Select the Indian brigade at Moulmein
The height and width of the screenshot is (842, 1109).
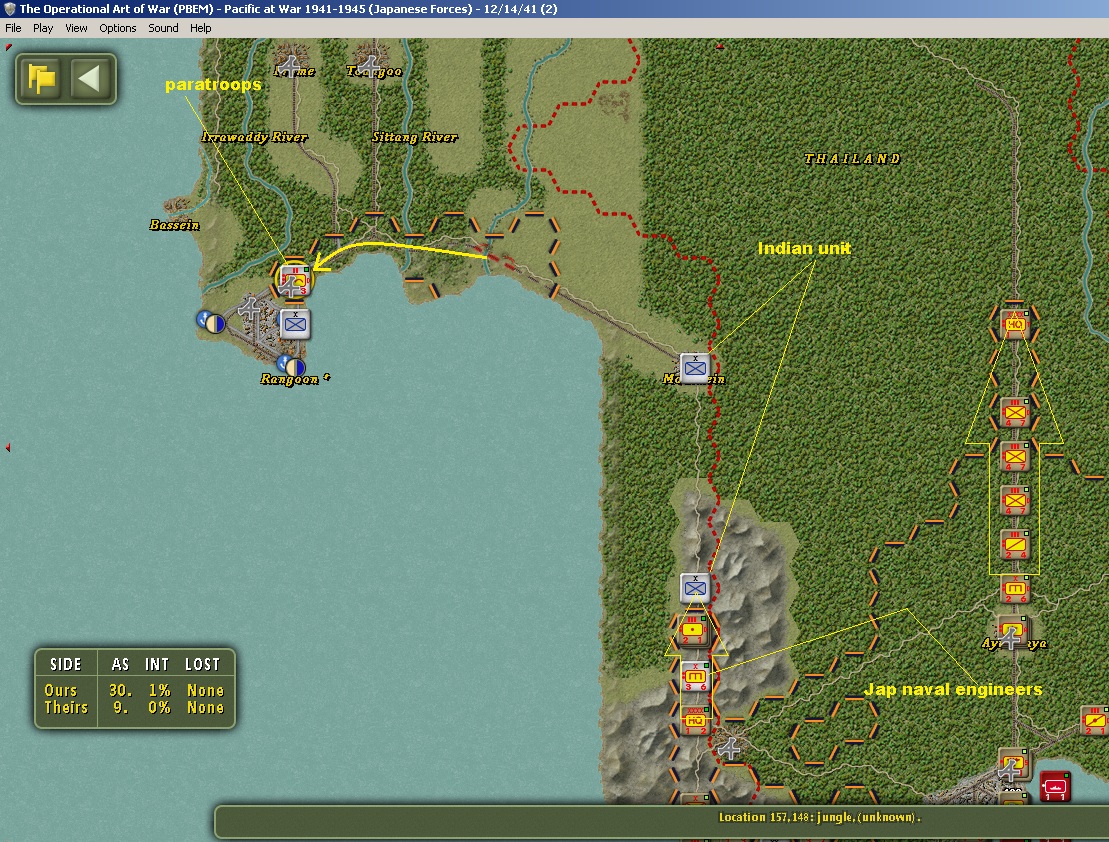pyautogui.click(x=695, y=368)
